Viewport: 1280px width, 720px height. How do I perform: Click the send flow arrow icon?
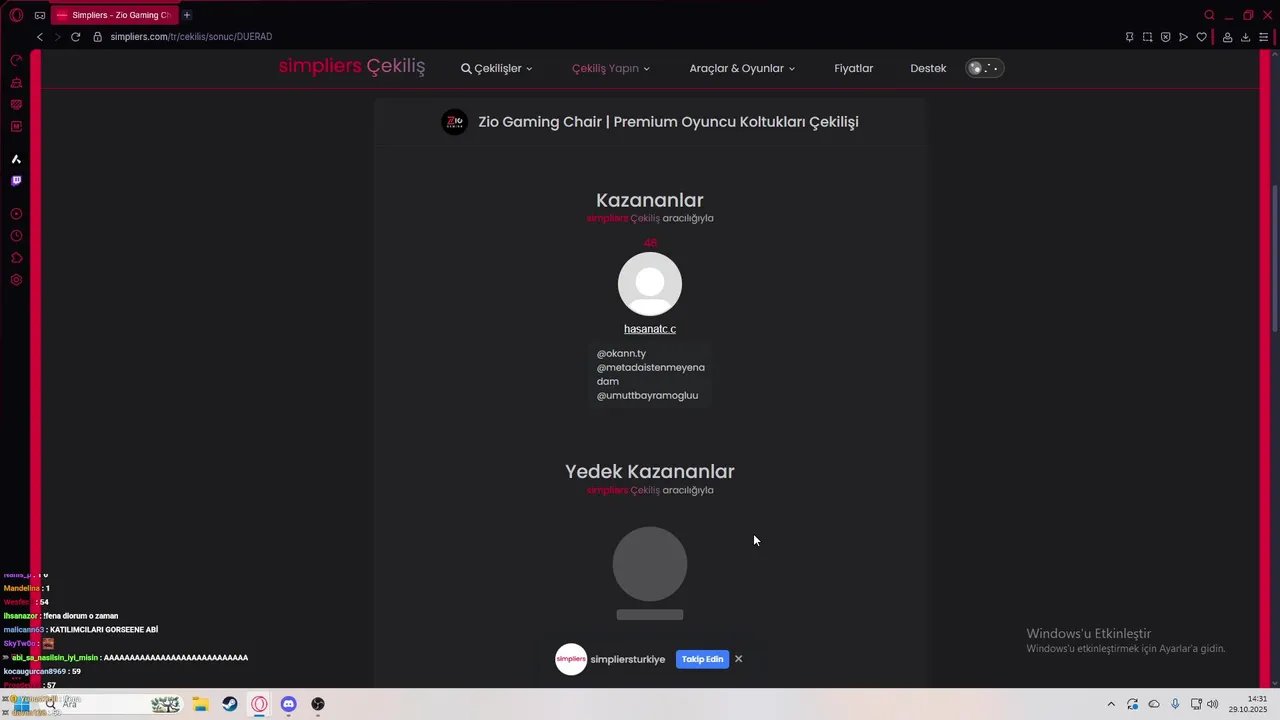point(1183,37)
